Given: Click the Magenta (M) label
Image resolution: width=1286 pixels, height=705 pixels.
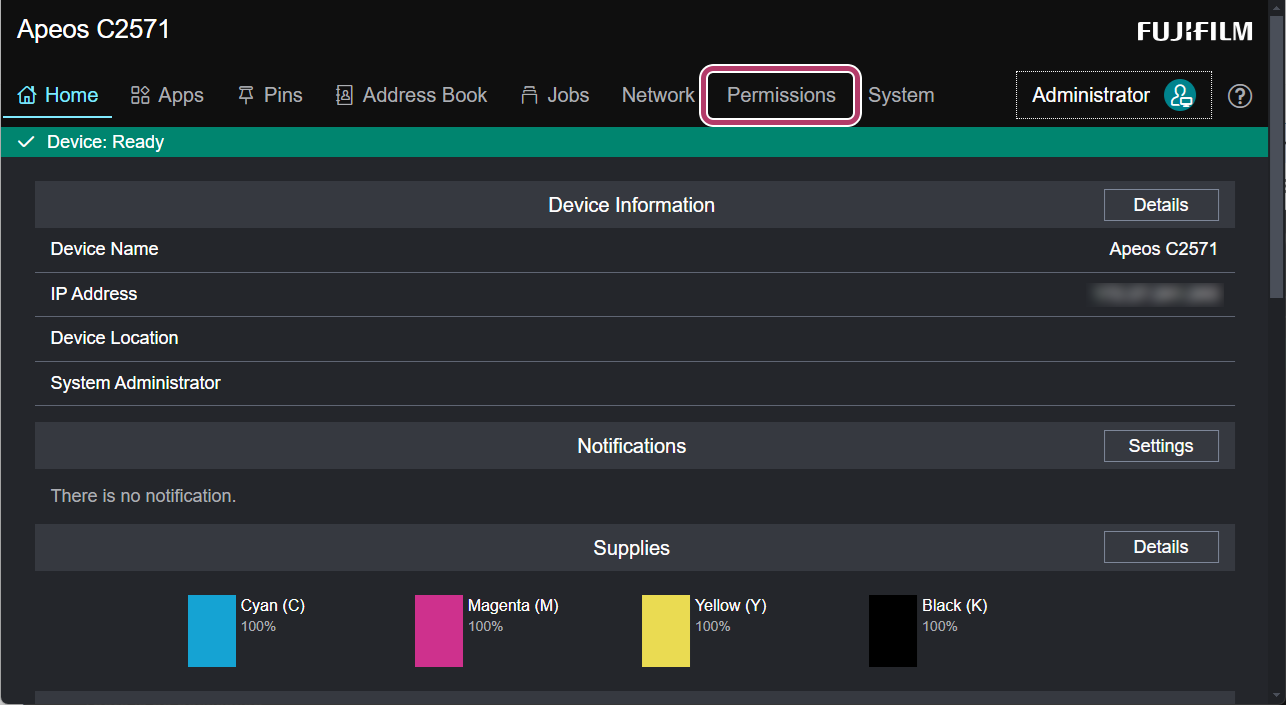Looking at the screenshot, I should (513, 606).
